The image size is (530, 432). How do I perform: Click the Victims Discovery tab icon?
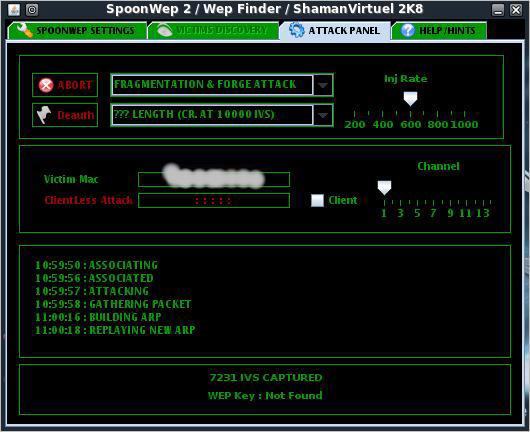tap(165, 30)
